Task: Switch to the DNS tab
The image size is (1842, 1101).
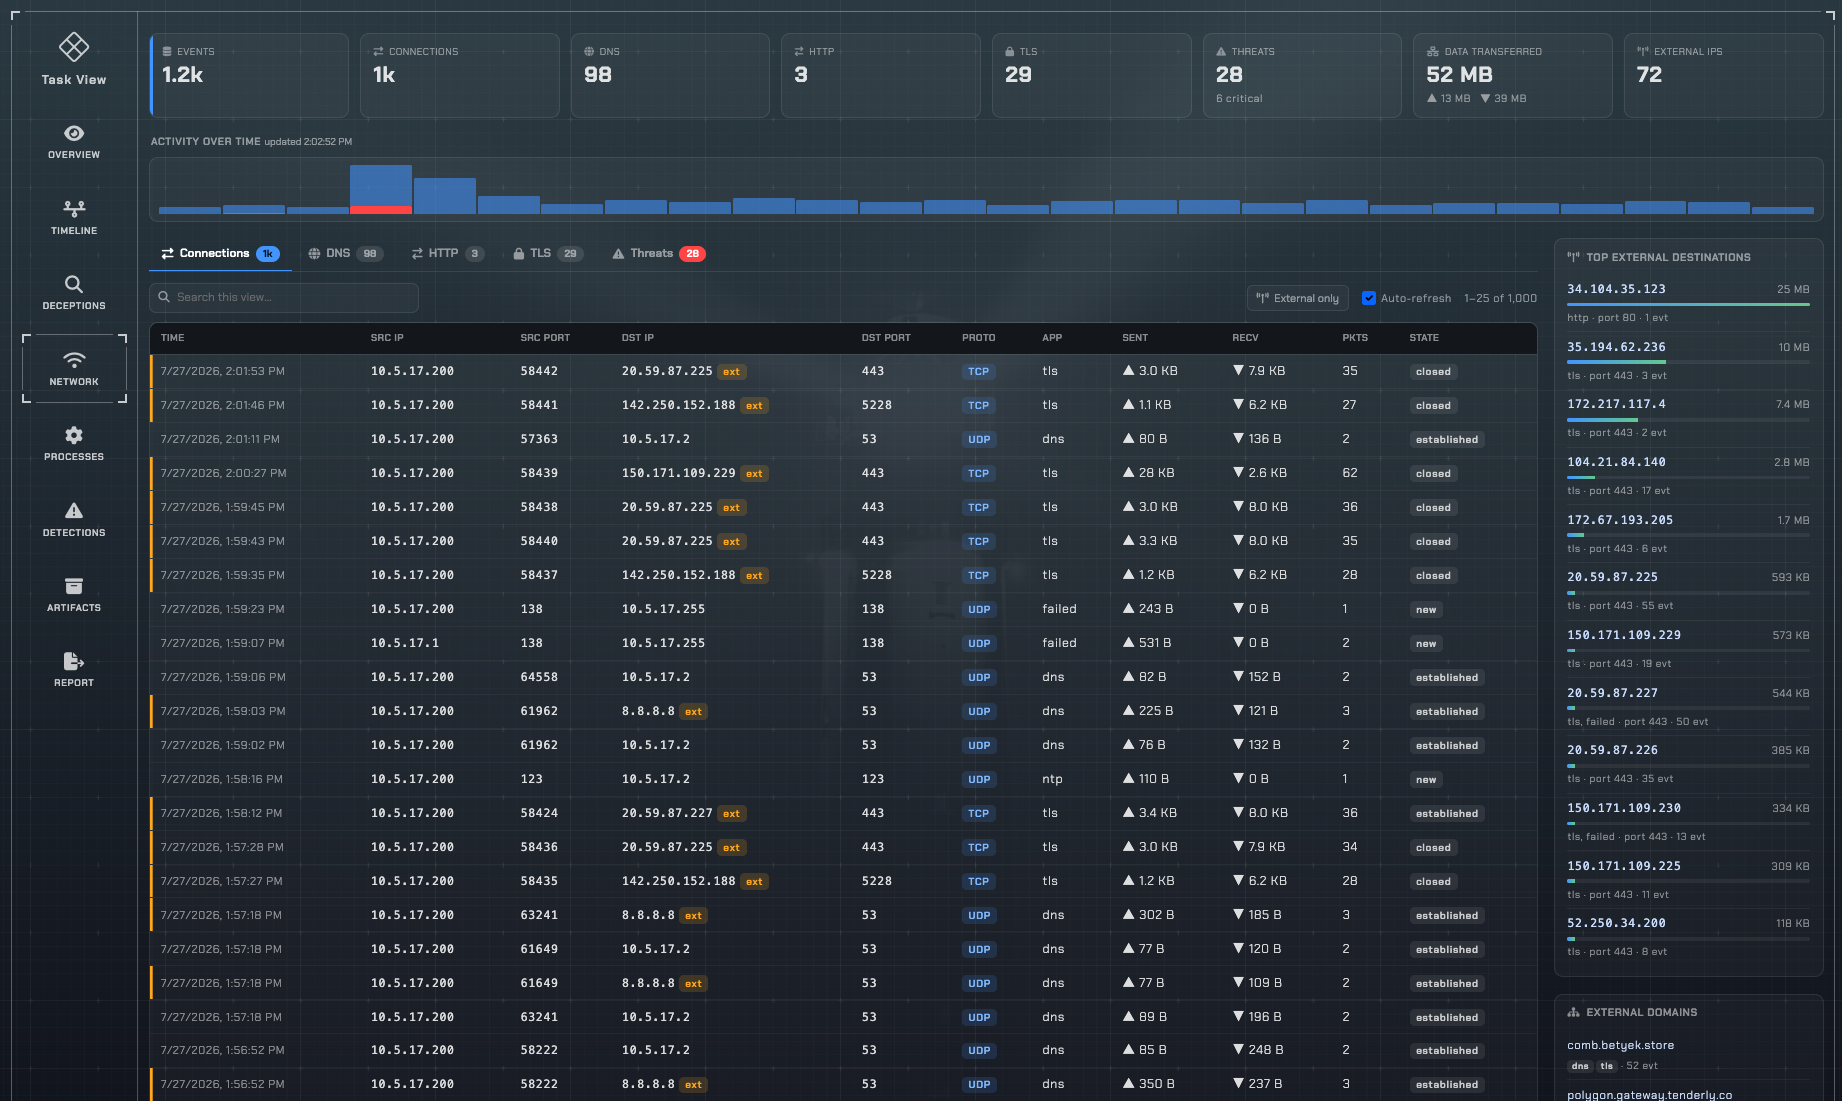Action: 345,254
